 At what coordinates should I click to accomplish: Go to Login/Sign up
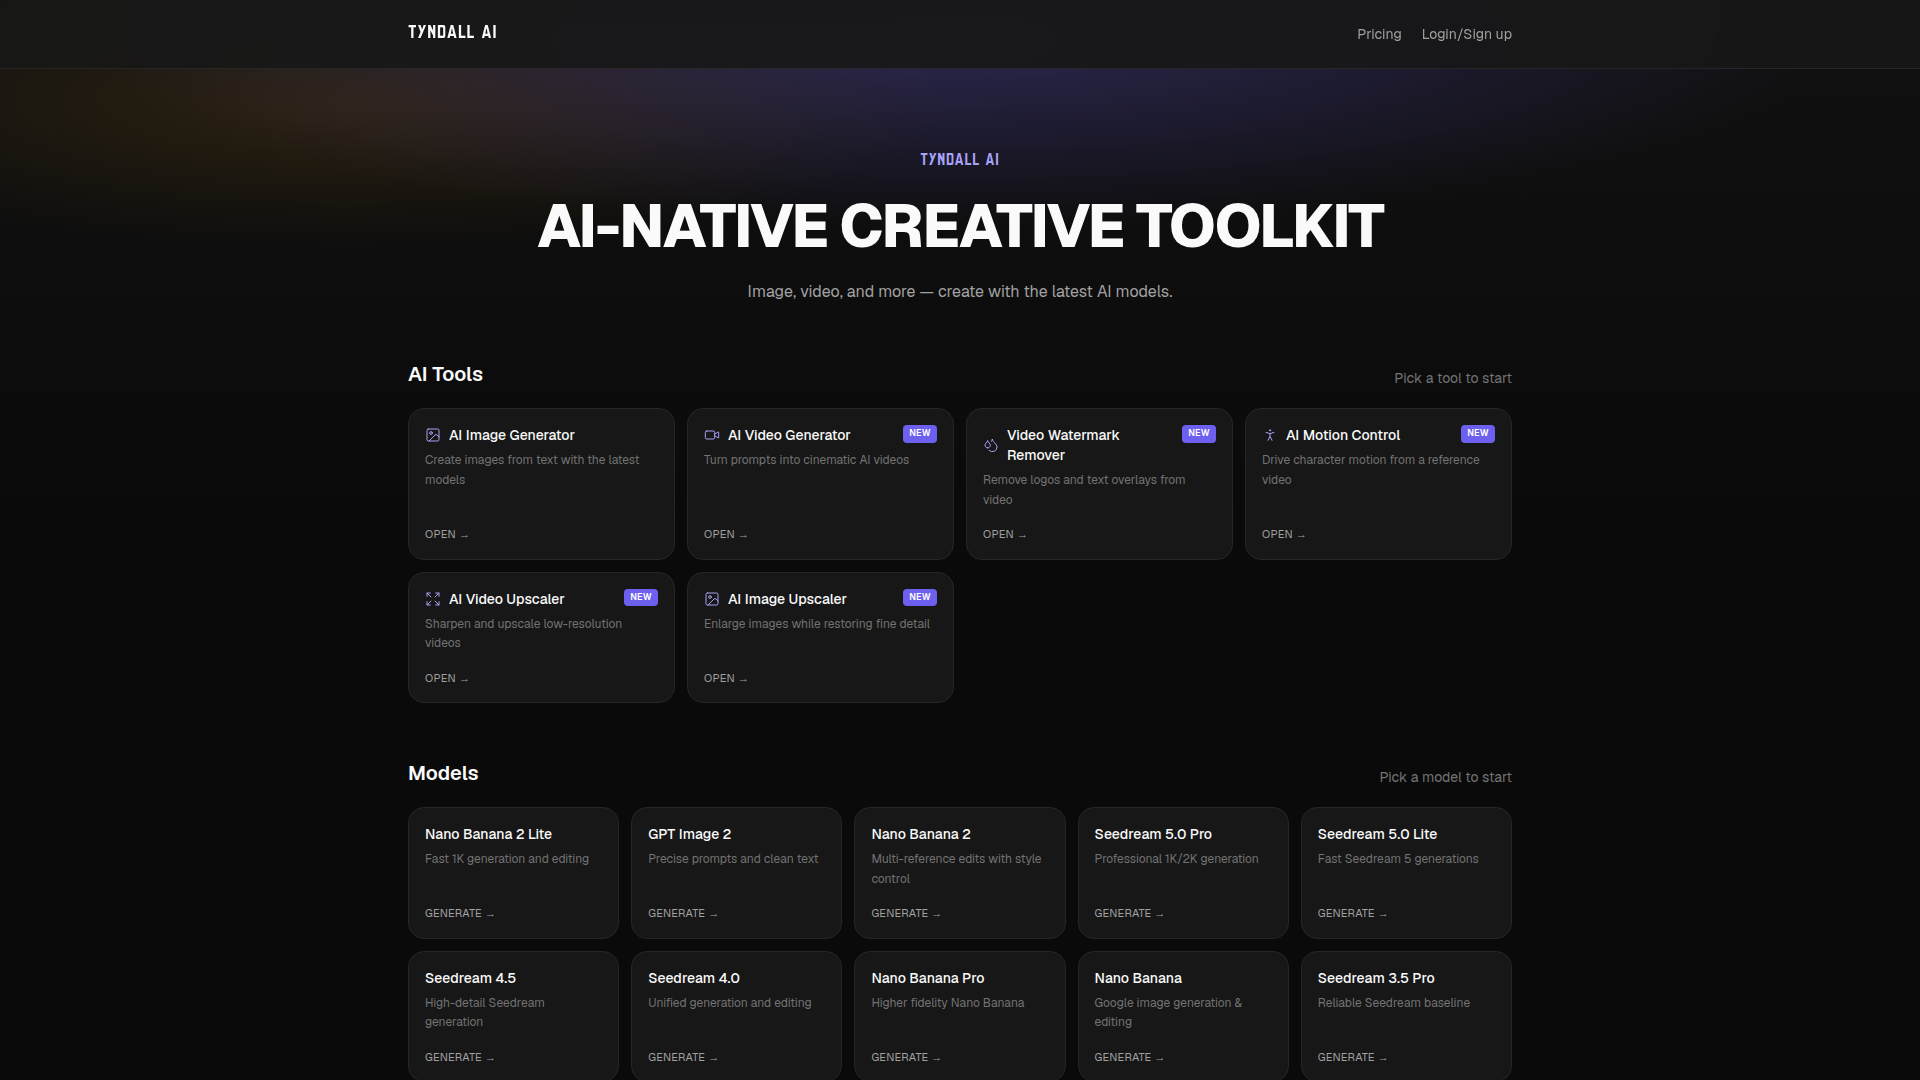pos(1467,34)
